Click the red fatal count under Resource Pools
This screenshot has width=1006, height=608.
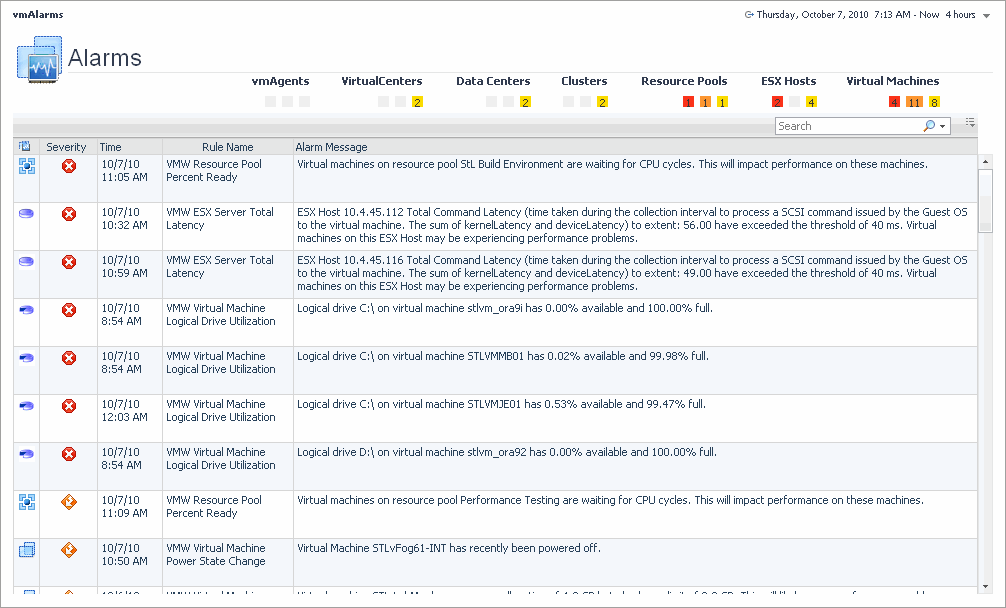pos(688,102)
